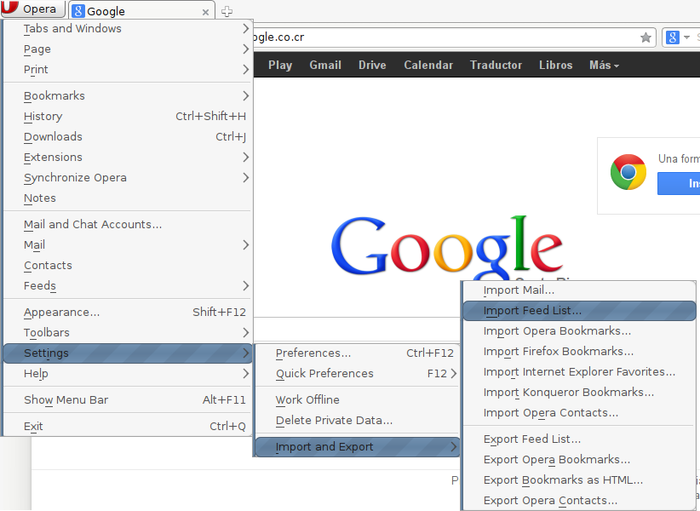Image resolution: width=700 pixels, height=511 pixels.
Task: Click the Chrome logo icon
Action: 628,172
